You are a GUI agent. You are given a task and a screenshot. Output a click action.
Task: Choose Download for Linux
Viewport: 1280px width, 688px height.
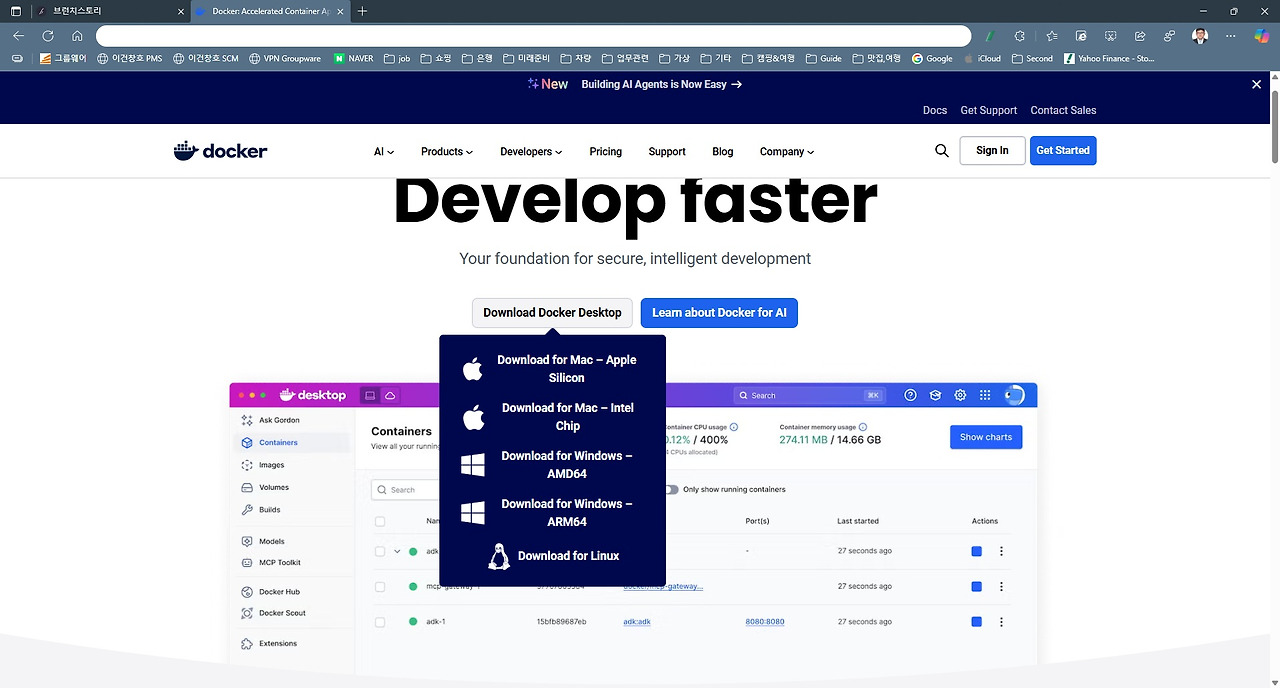(568, 556)
